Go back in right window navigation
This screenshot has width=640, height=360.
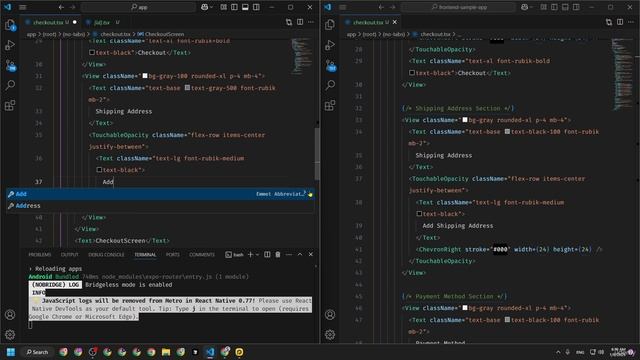(x=381, y=7)
